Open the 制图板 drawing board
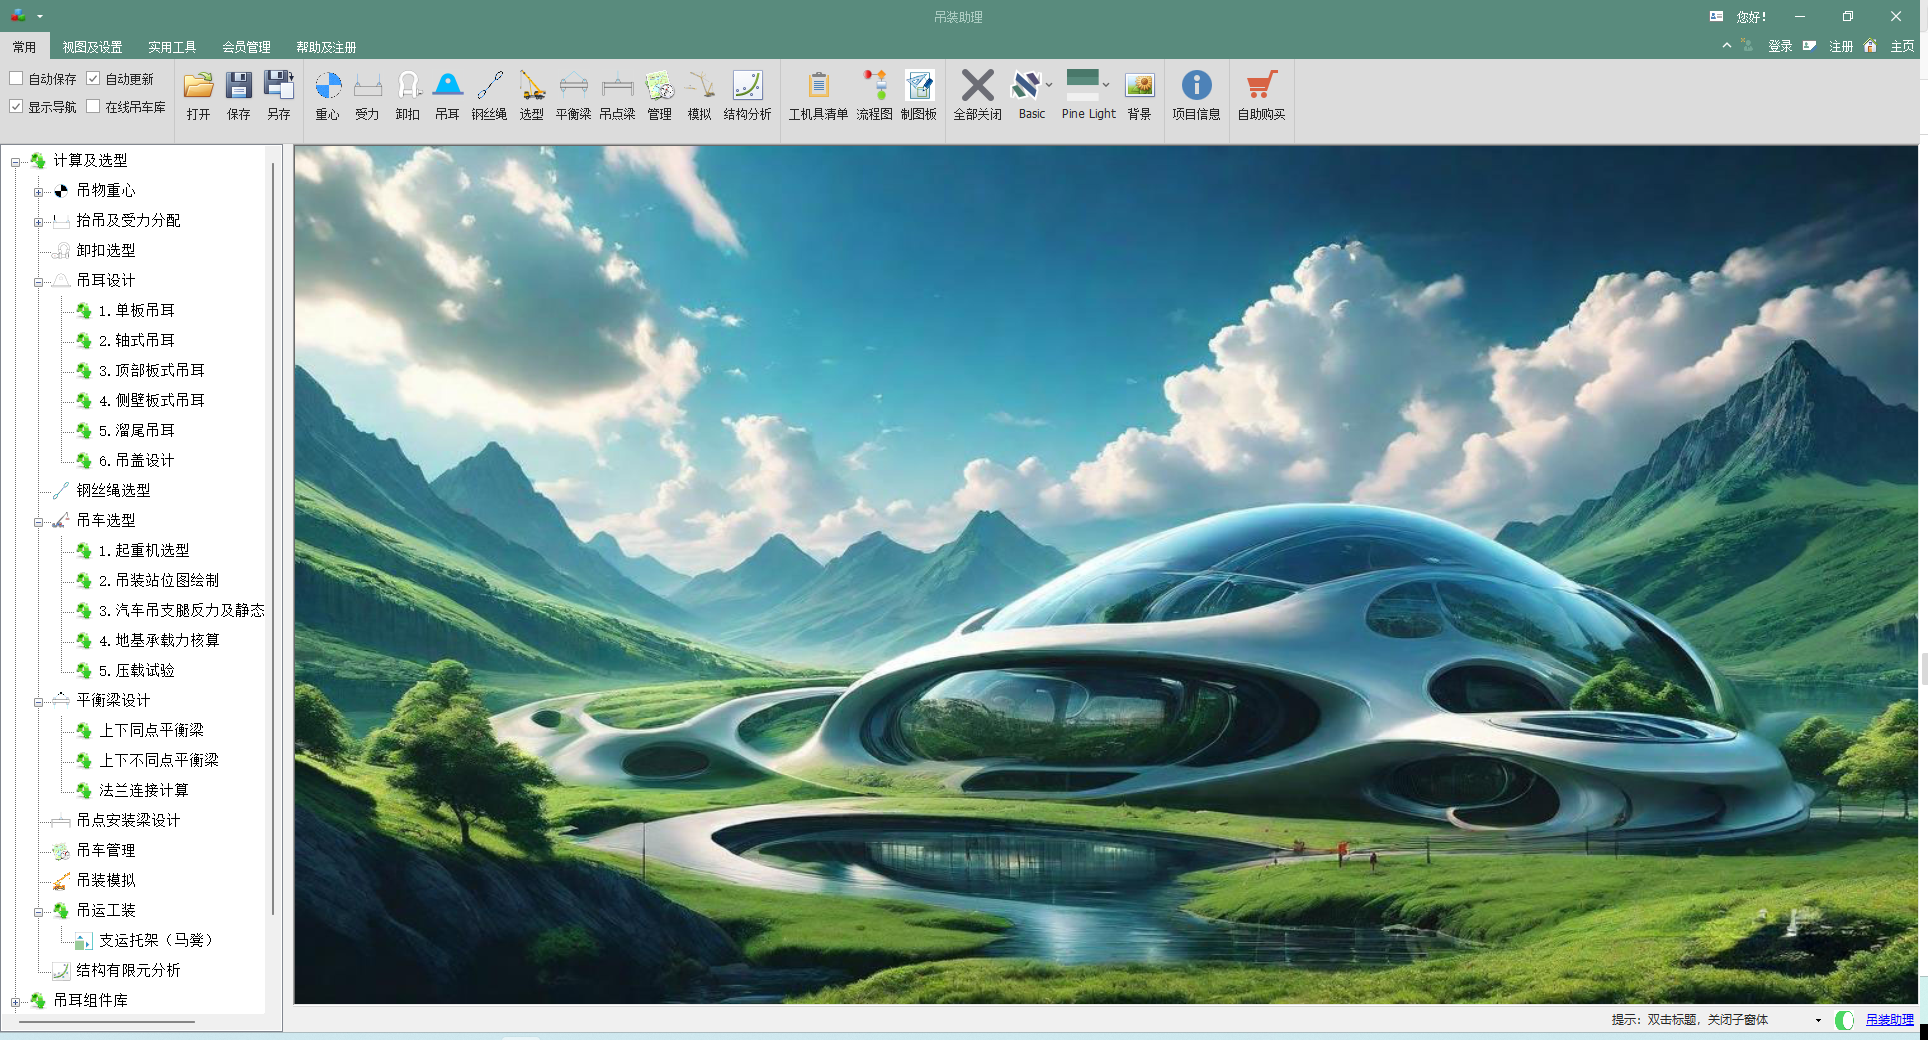 918,96
